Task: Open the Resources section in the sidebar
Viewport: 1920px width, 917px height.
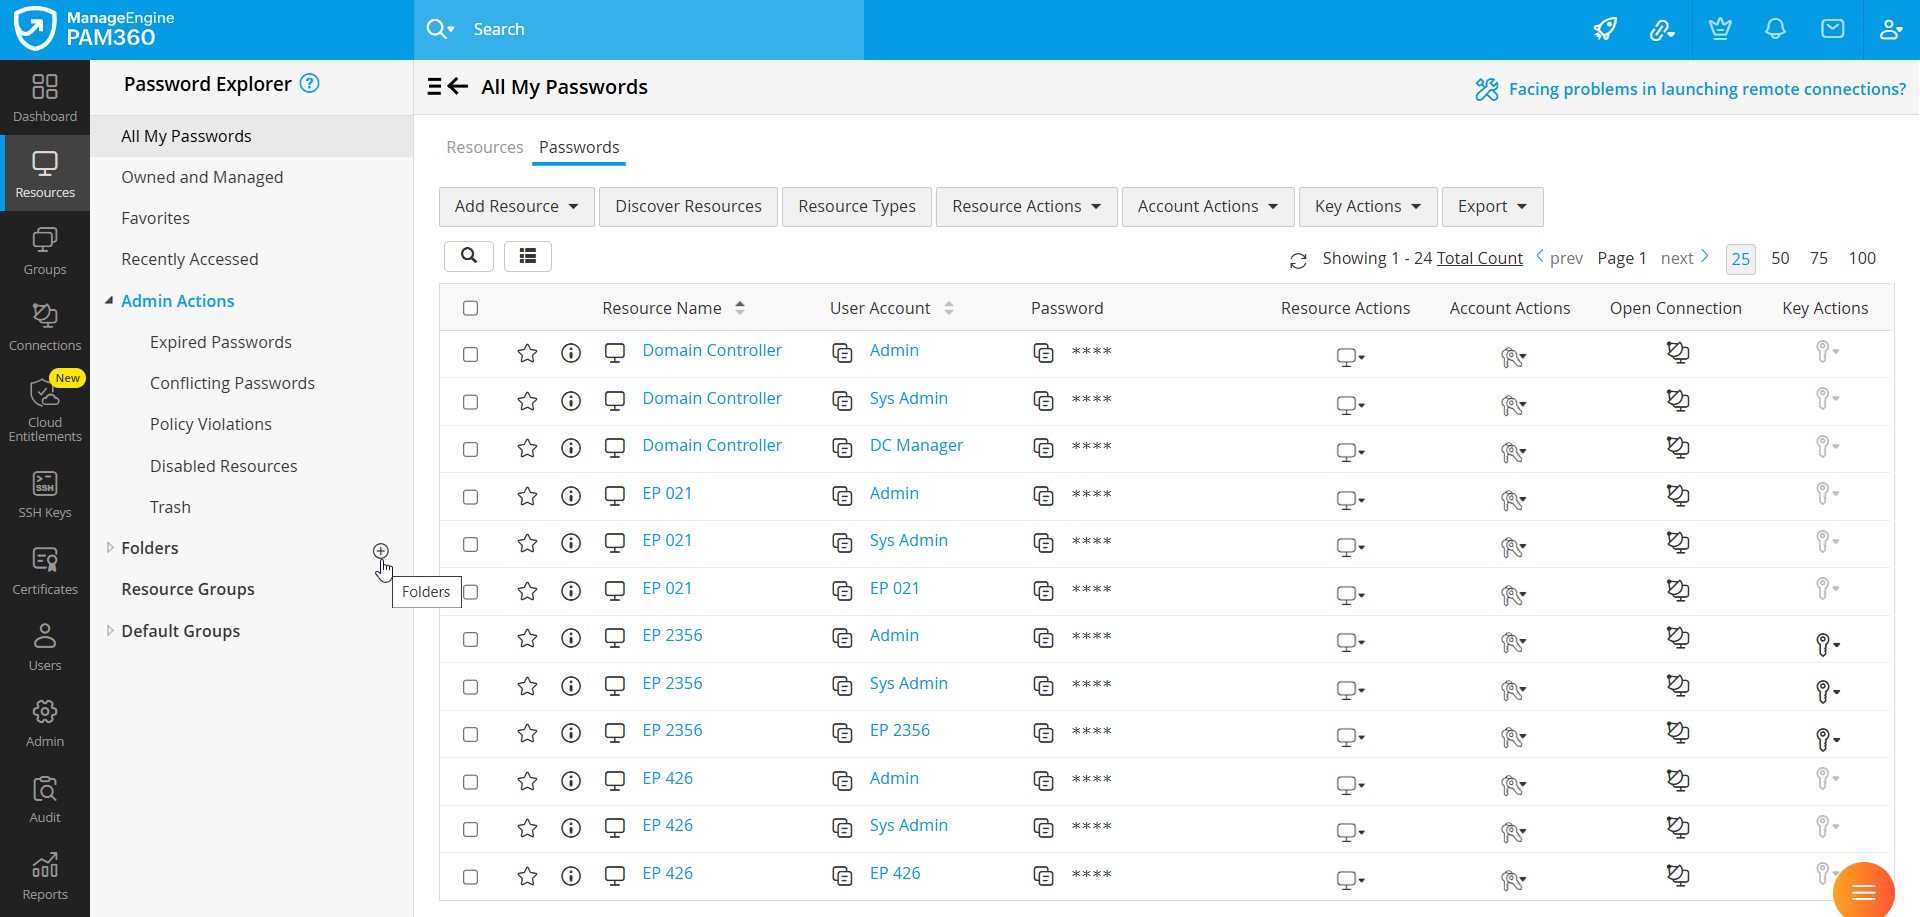Action: pyautogui.click(x=45, y=172)
